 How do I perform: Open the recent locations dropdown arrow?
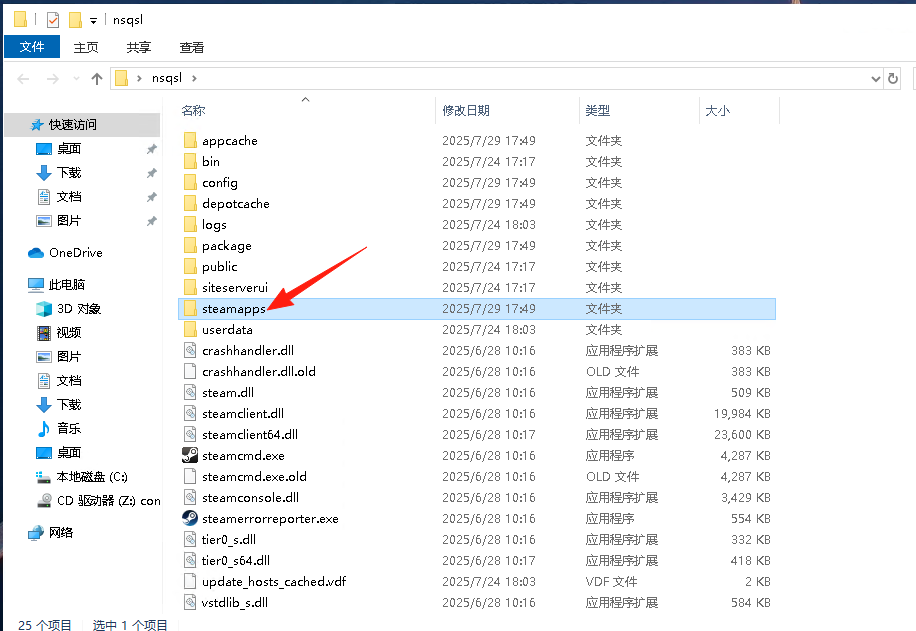pyautogui.click(x=76, y=78)
